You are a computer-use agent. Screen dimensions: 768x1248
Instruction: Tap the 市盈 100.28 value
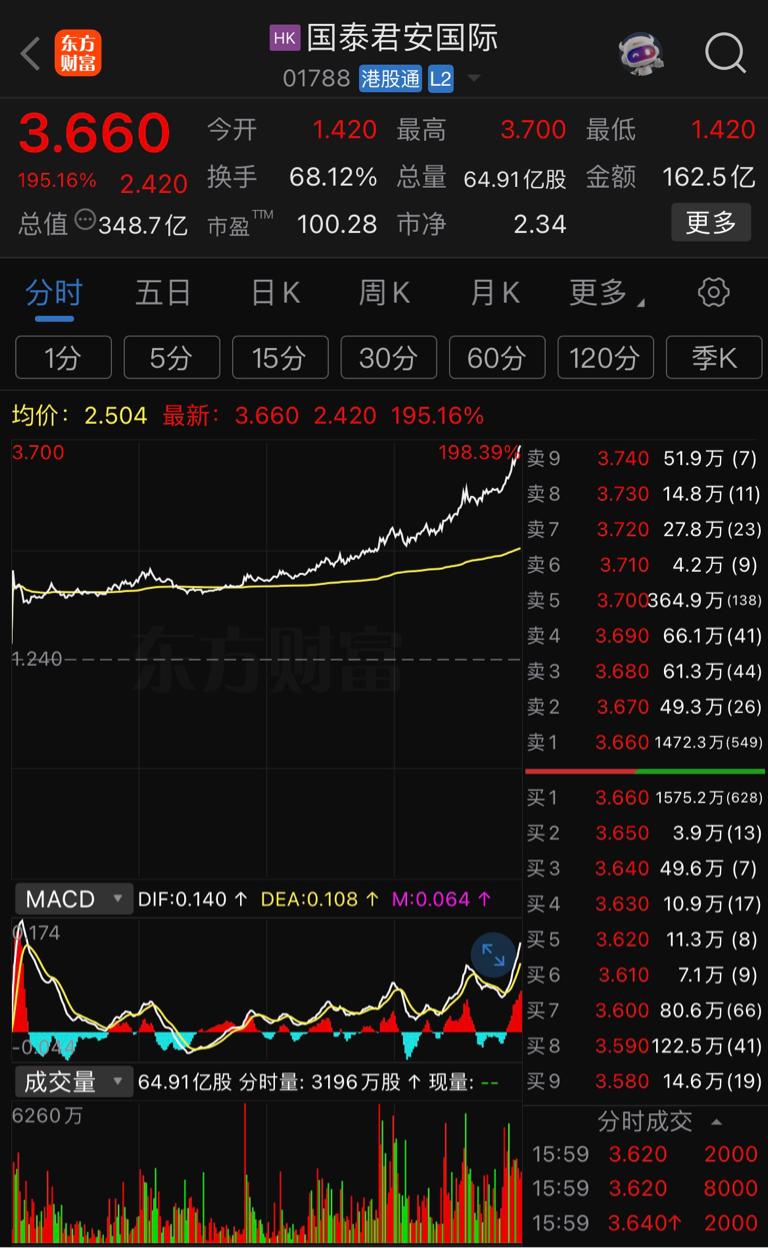pyautogui.click(x=337, y=224)
